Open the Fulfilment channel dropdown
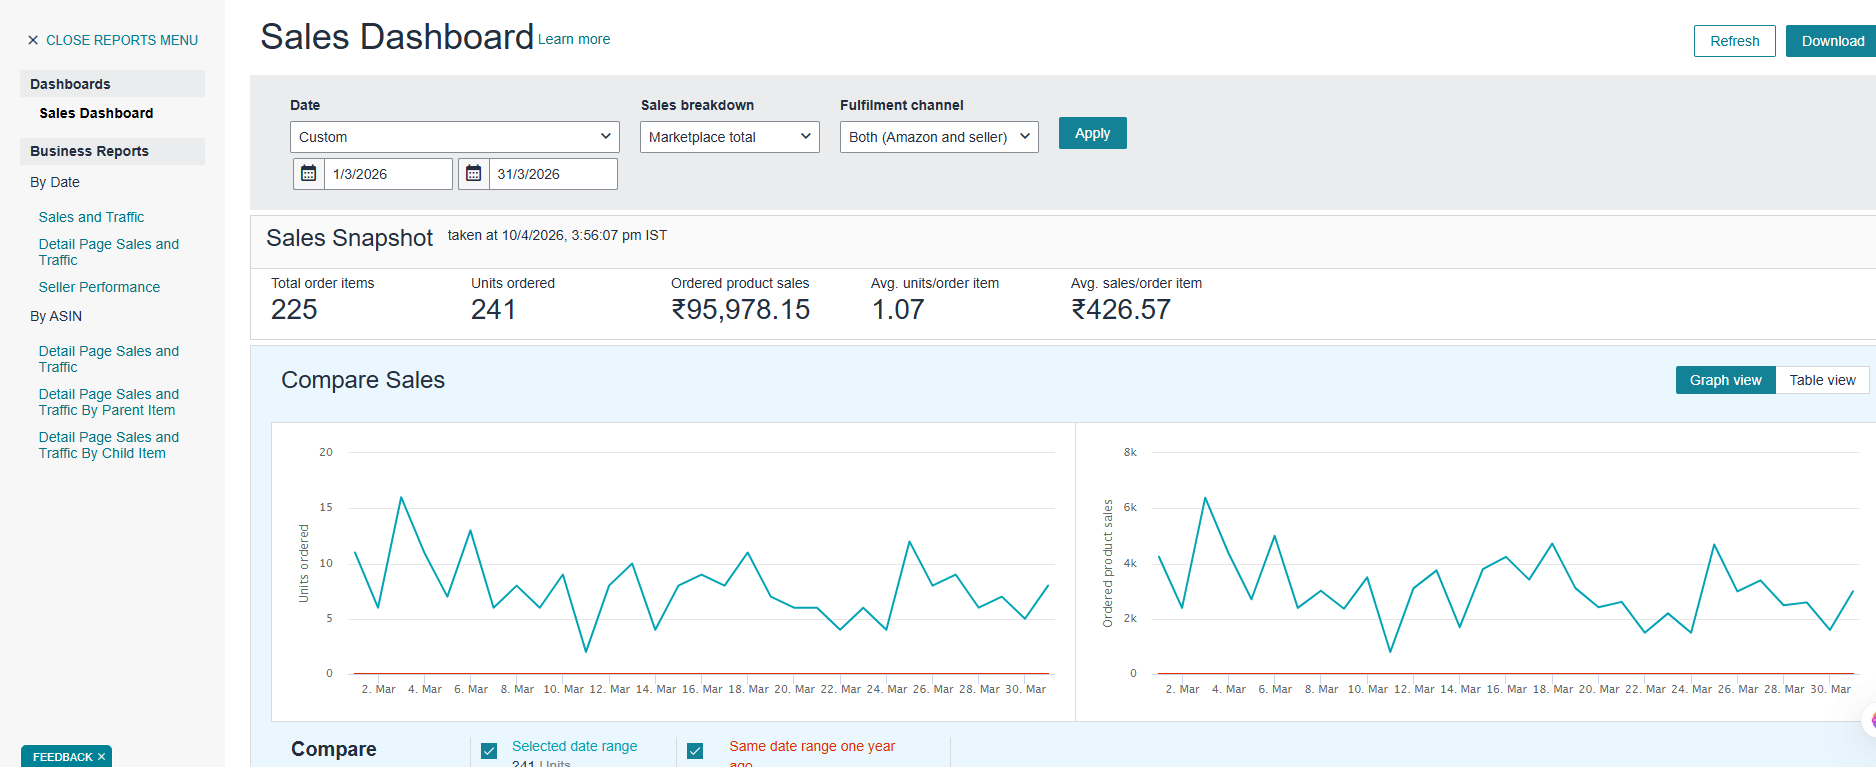Viewport: 1876px width, 767px height. (938, 137)
